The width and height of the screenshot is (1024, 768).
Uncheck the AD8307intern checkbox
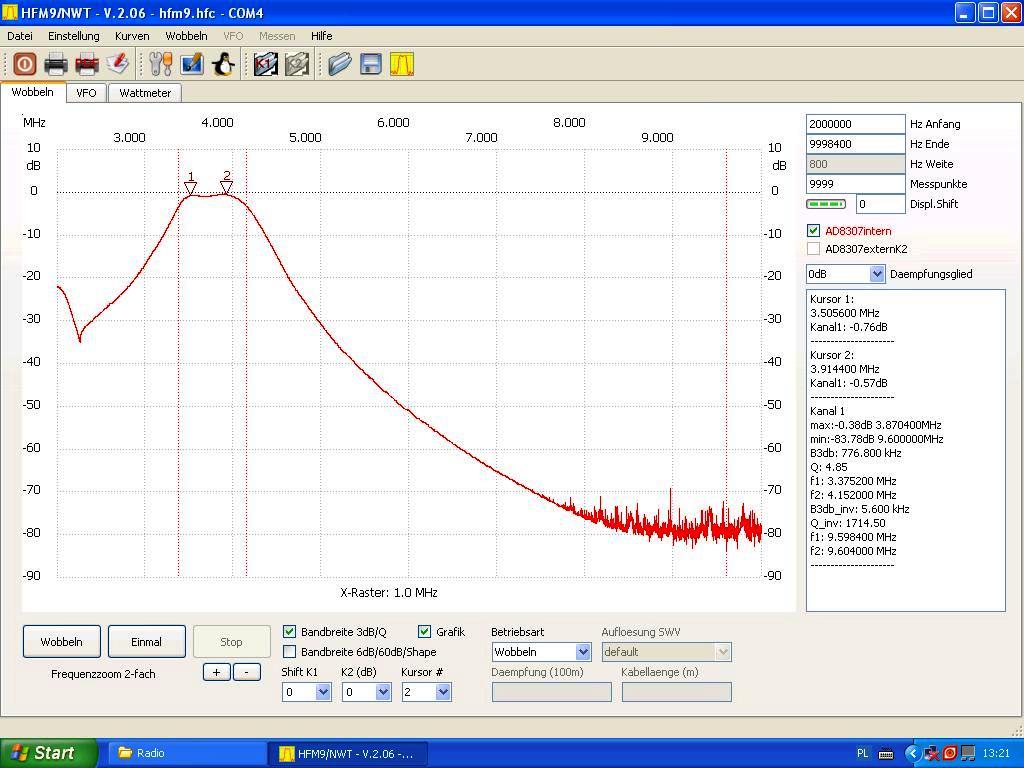pyautogui.click(x=813, y=231)
